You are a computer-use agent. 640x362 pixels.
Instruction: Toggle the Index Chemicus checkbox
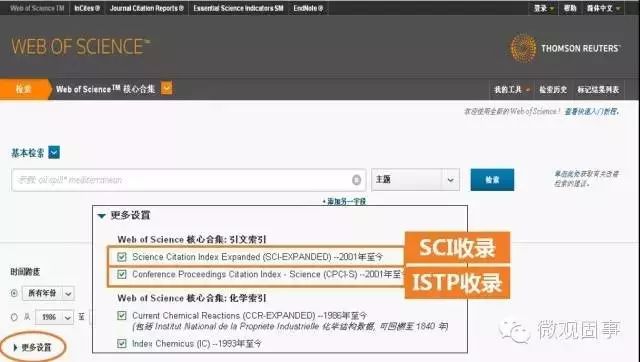[x=122, y=344]
